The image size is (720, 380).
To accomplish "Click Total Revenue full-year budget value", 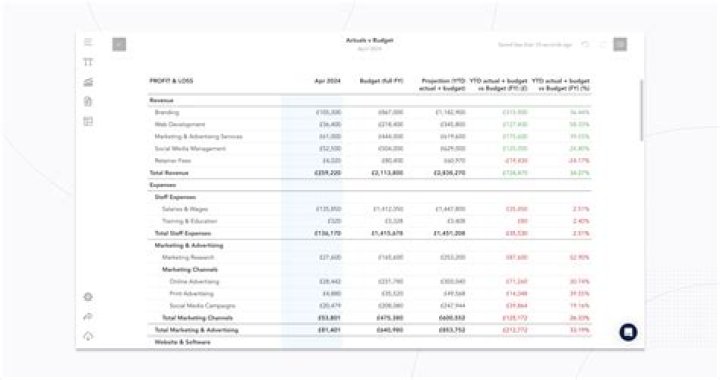I will [387, 173].
